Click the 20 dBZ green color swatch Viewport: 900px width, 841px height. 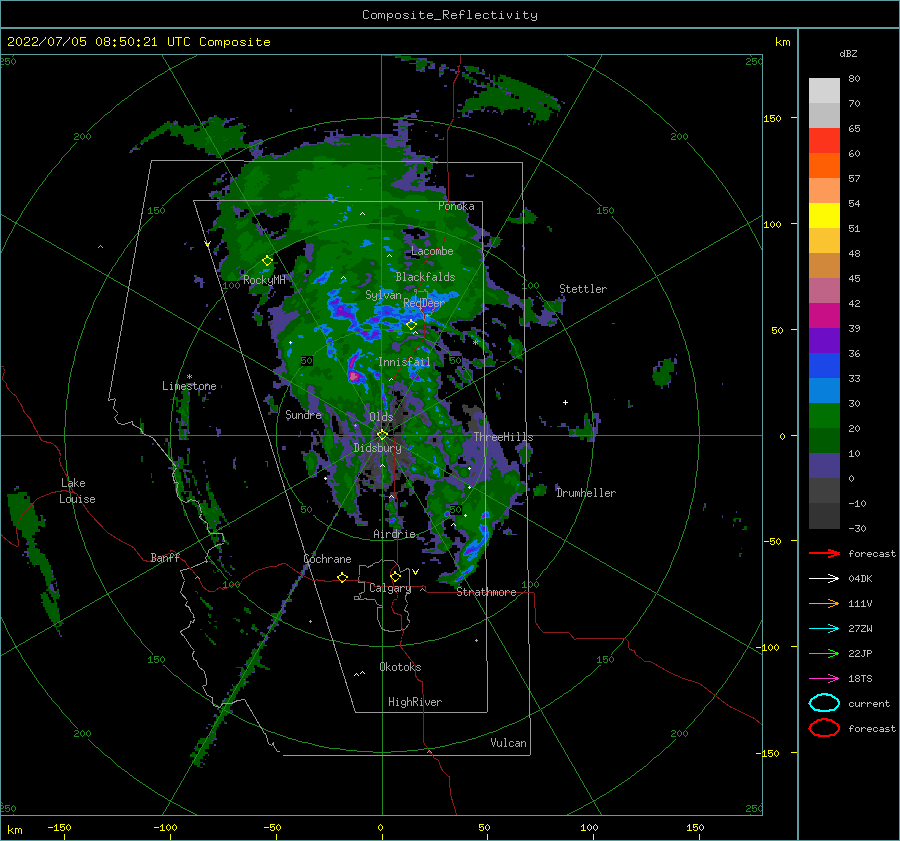pos(824,416)
